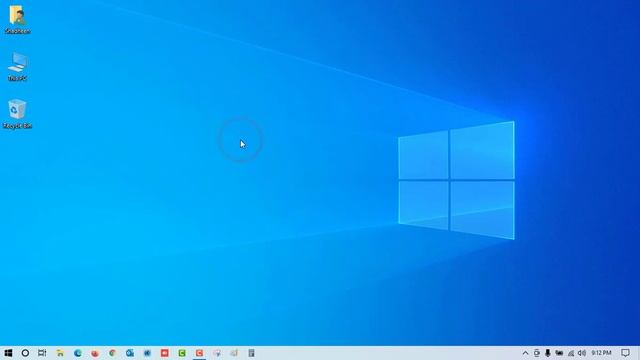640x360 pixels.
Task: Open the Windows Start menu
Action: click(x=8, y=353)
